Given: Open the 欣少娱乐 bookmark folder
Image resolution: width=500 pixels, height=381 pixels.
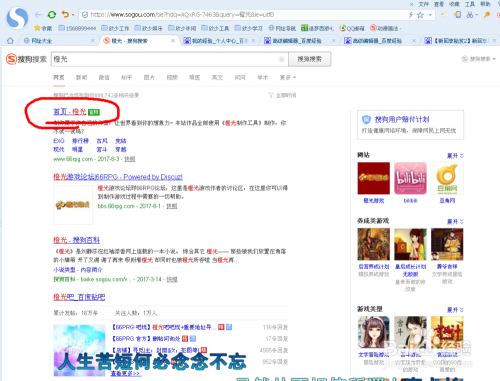Looking at the screenshot, I should [148, 28].
